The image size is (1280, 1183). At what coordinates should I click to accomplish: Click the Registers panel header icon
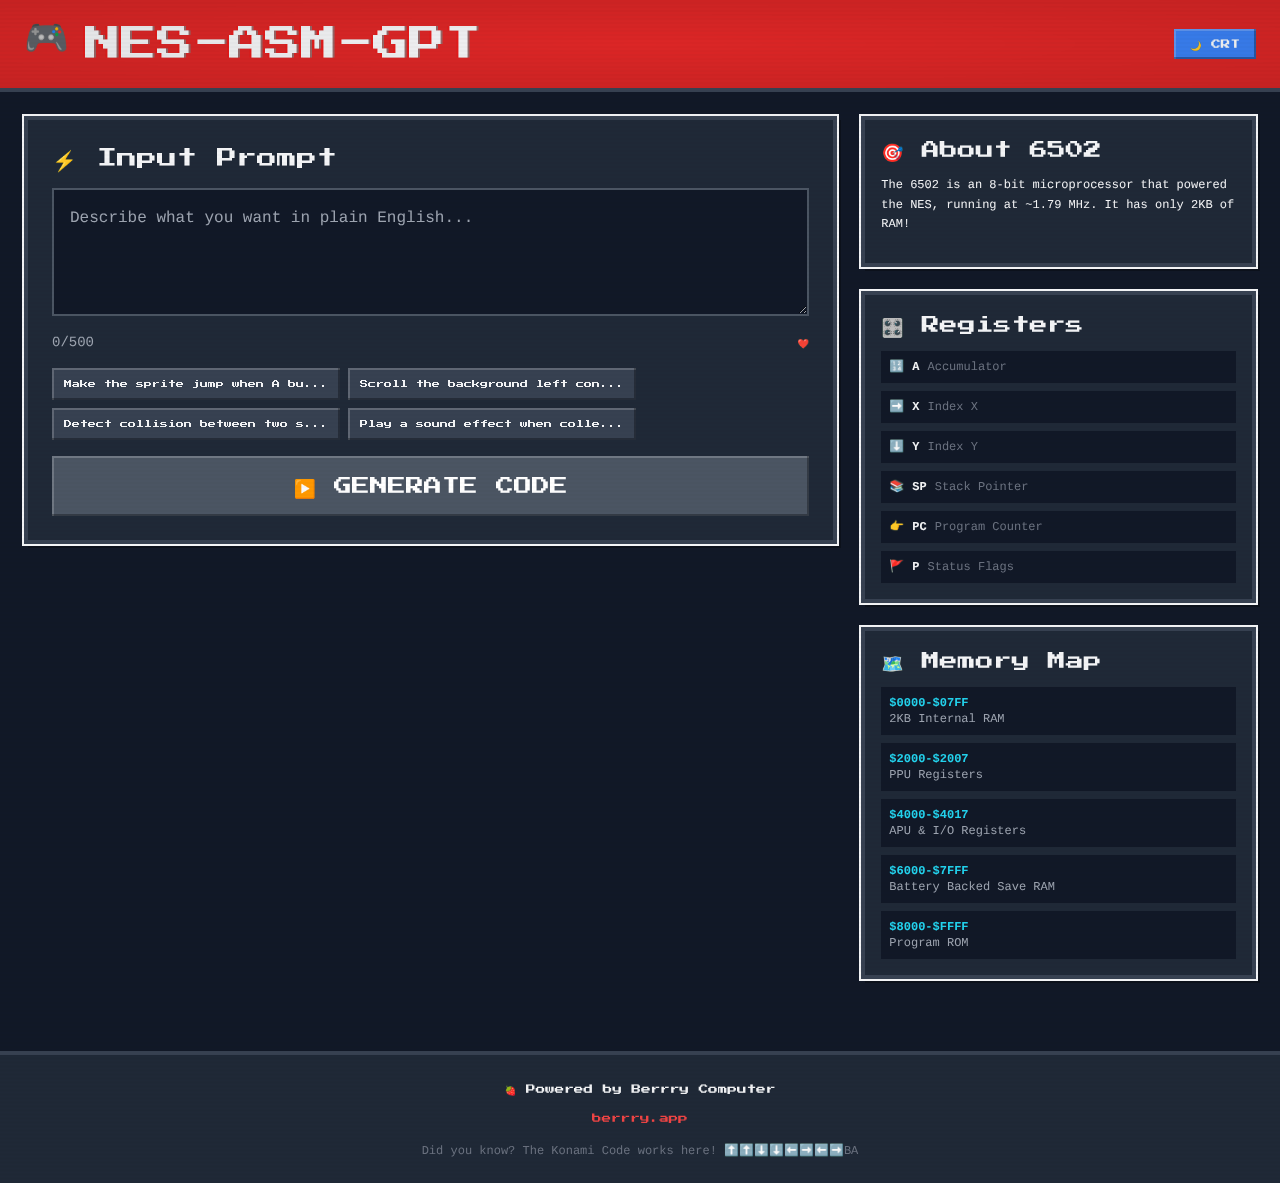coord(891,325)
